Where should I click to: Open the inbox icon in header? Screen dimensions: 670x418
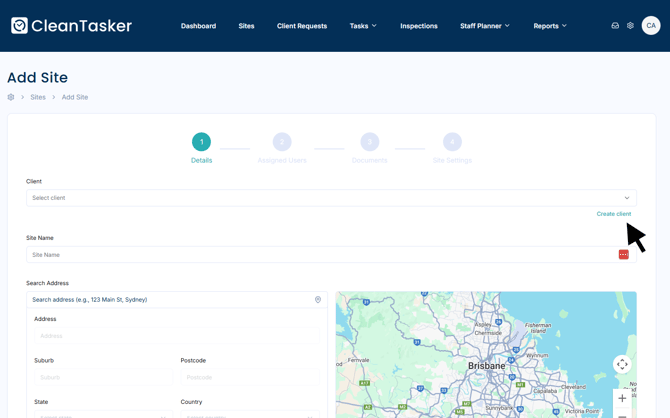pos(615,26)
